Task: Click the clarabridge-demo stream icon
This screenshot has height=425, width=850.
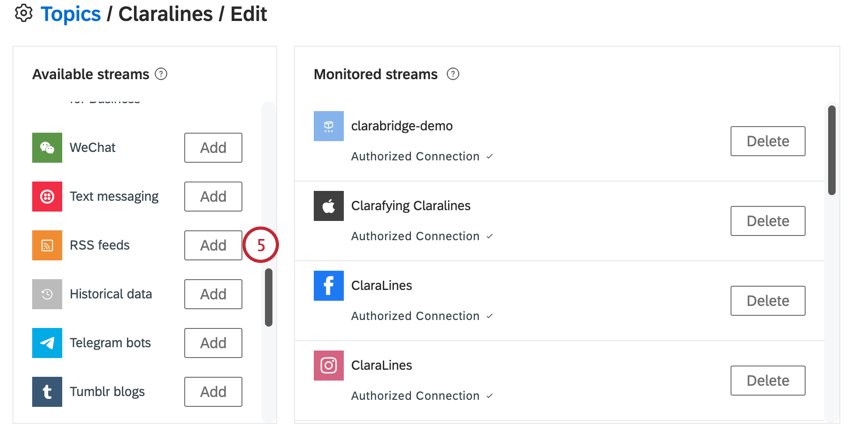Action: [329, 126]
